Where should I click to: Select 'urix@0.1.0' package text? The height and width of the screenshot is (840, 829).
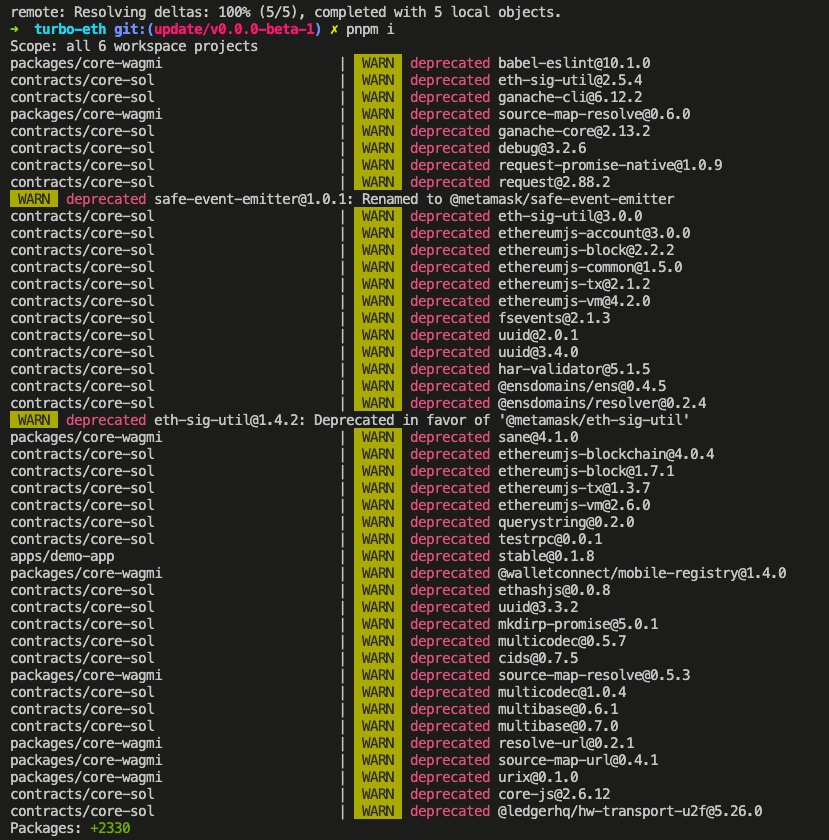(538, 778)
